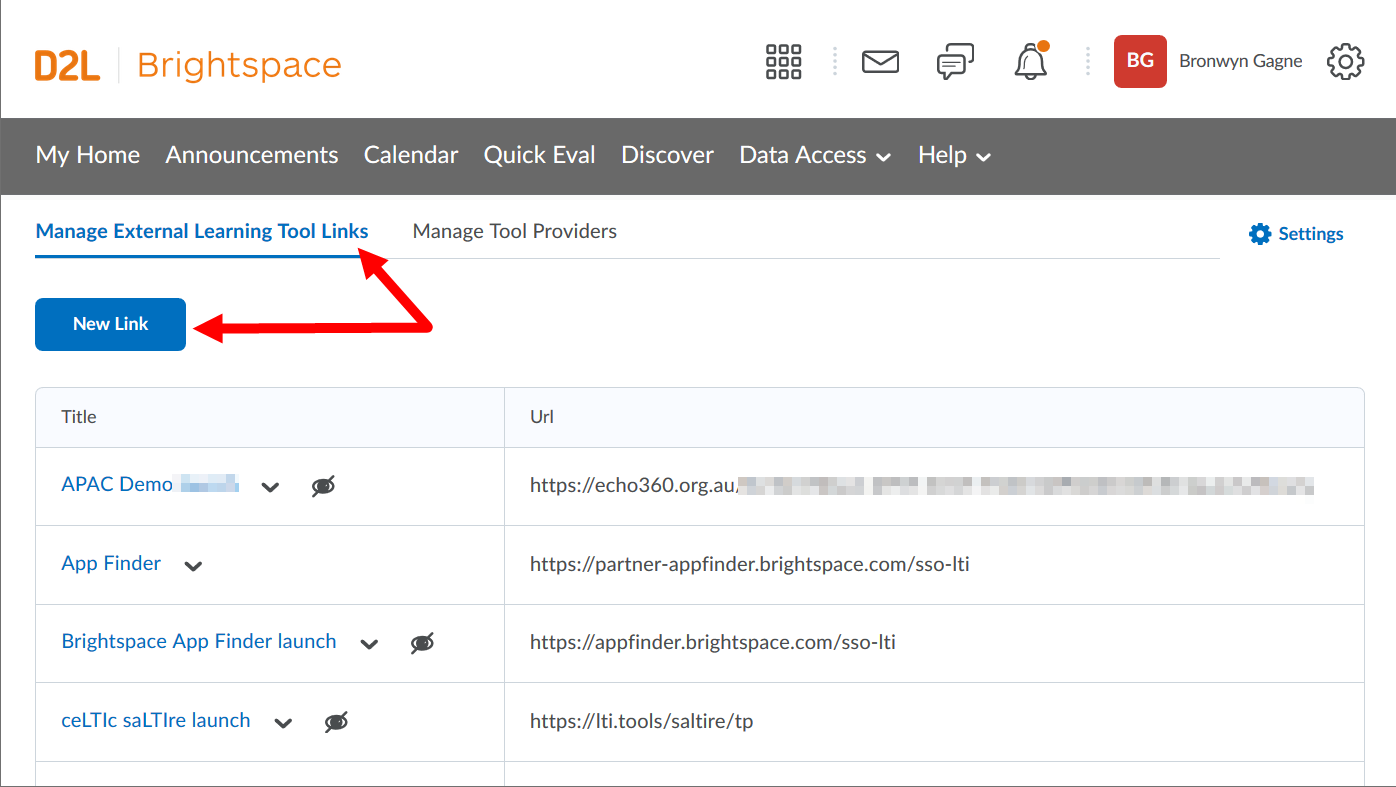Open Discover in navbar
The height and width of the screenshot is (787, 1396).
point(668,155)
